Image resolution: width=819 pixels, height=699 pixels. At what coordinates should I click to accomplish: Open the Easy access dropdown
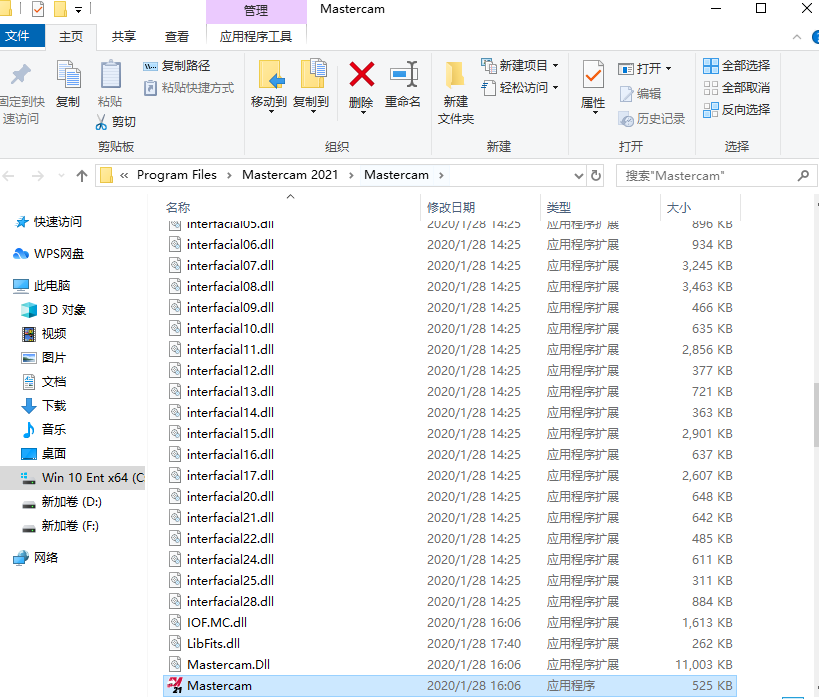tap(520, 88)
